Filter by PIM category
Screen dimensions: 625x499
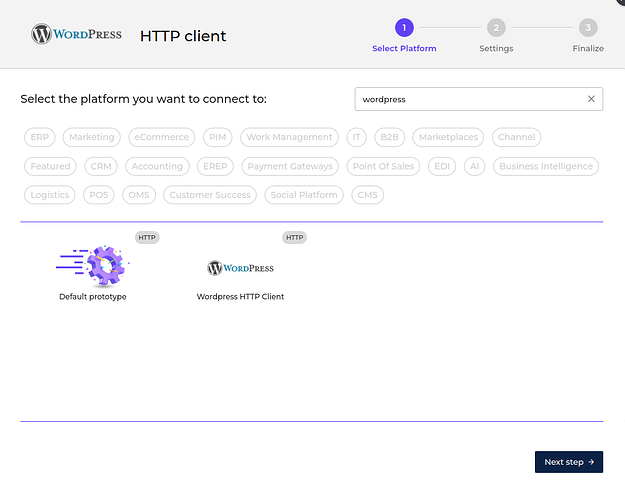point(218,137)
